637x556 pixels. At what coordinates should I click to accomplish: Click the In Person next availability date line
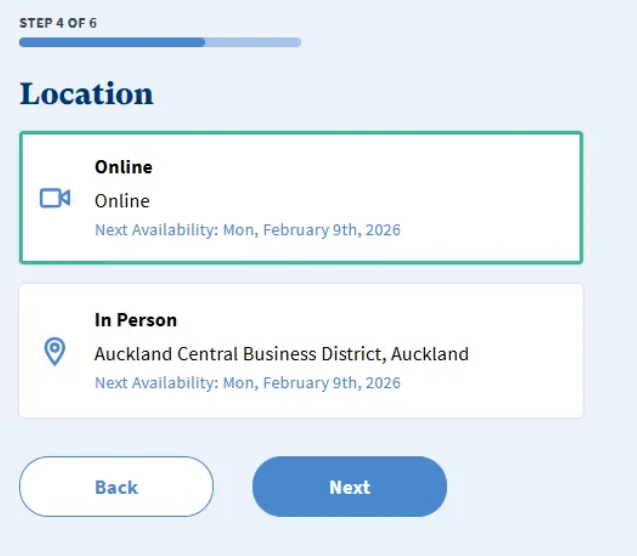pyautogui.click(x=247, y=383)
